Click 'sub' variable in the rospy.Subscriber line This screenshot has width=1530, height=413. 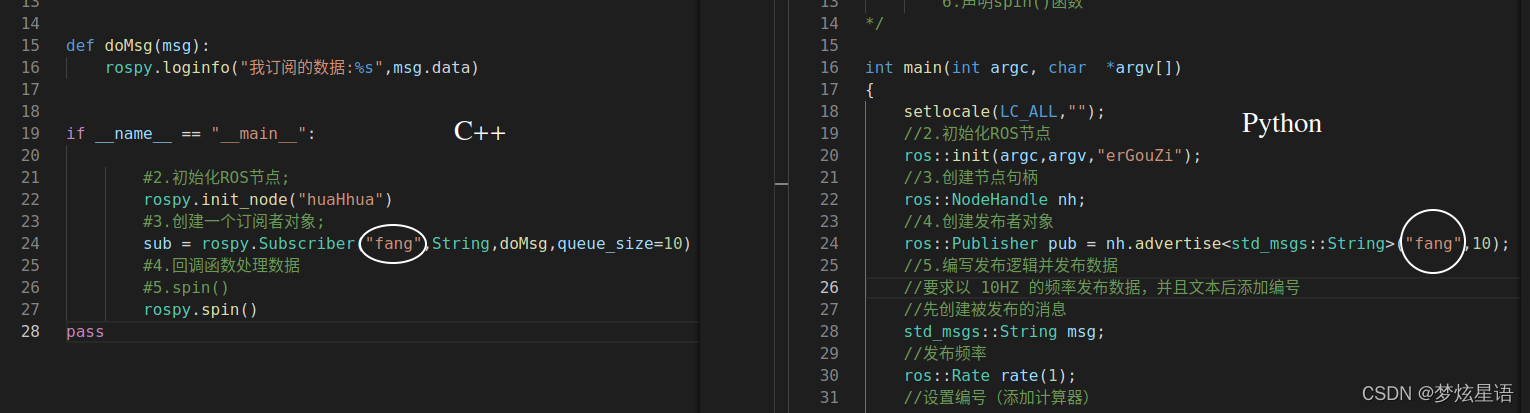(157, 244)
